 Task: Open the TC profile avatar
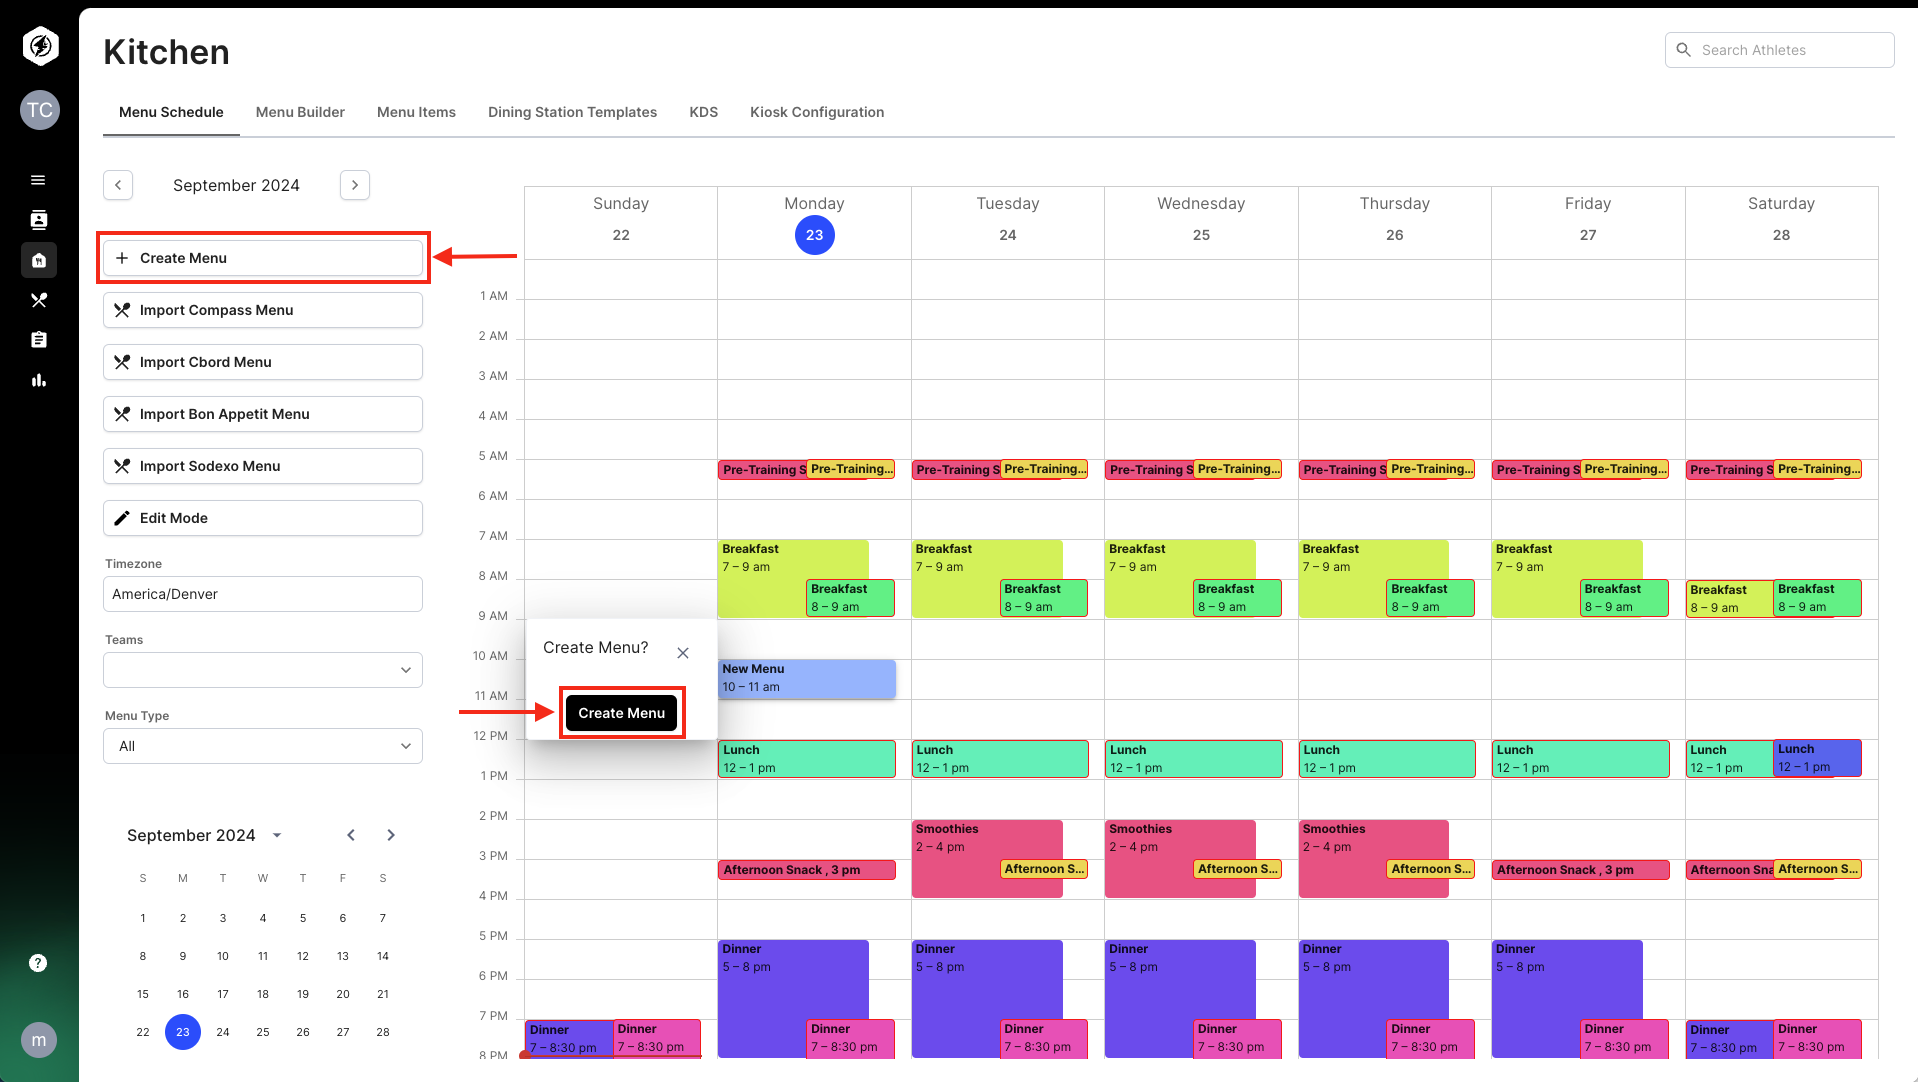(40, 110)
